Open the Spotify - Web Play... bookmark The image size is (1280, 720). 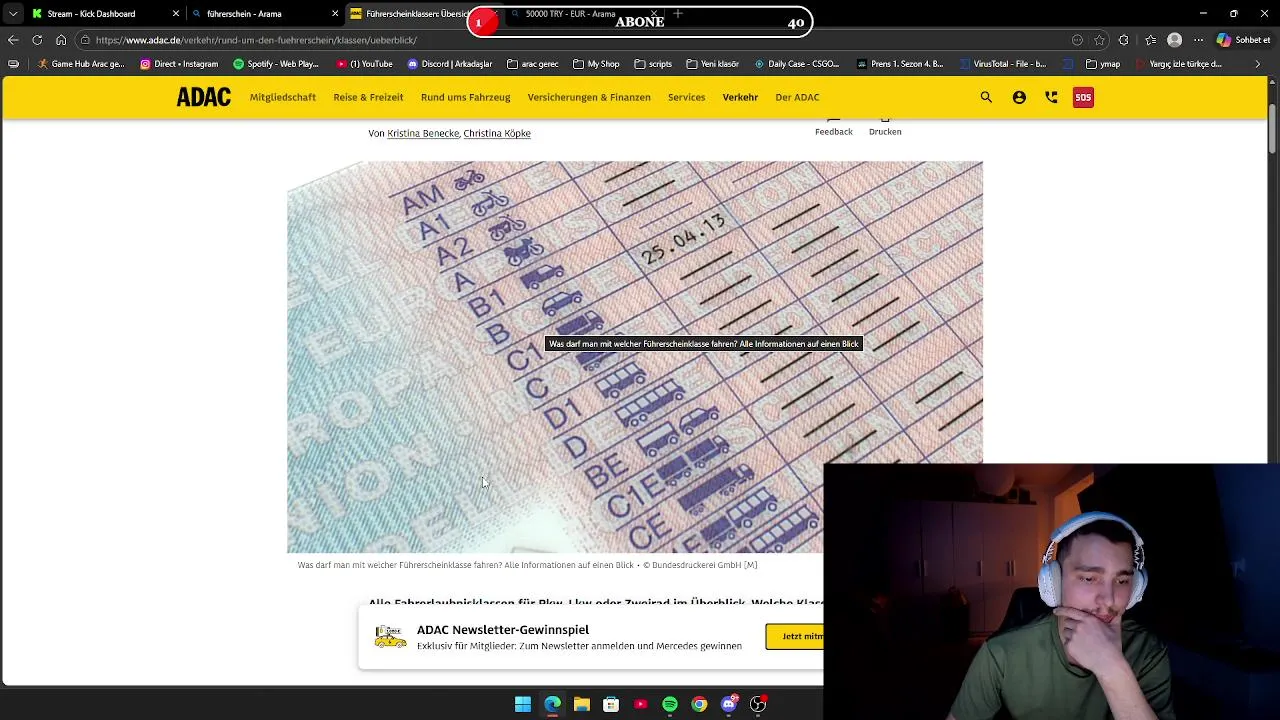tap(276, 64)
